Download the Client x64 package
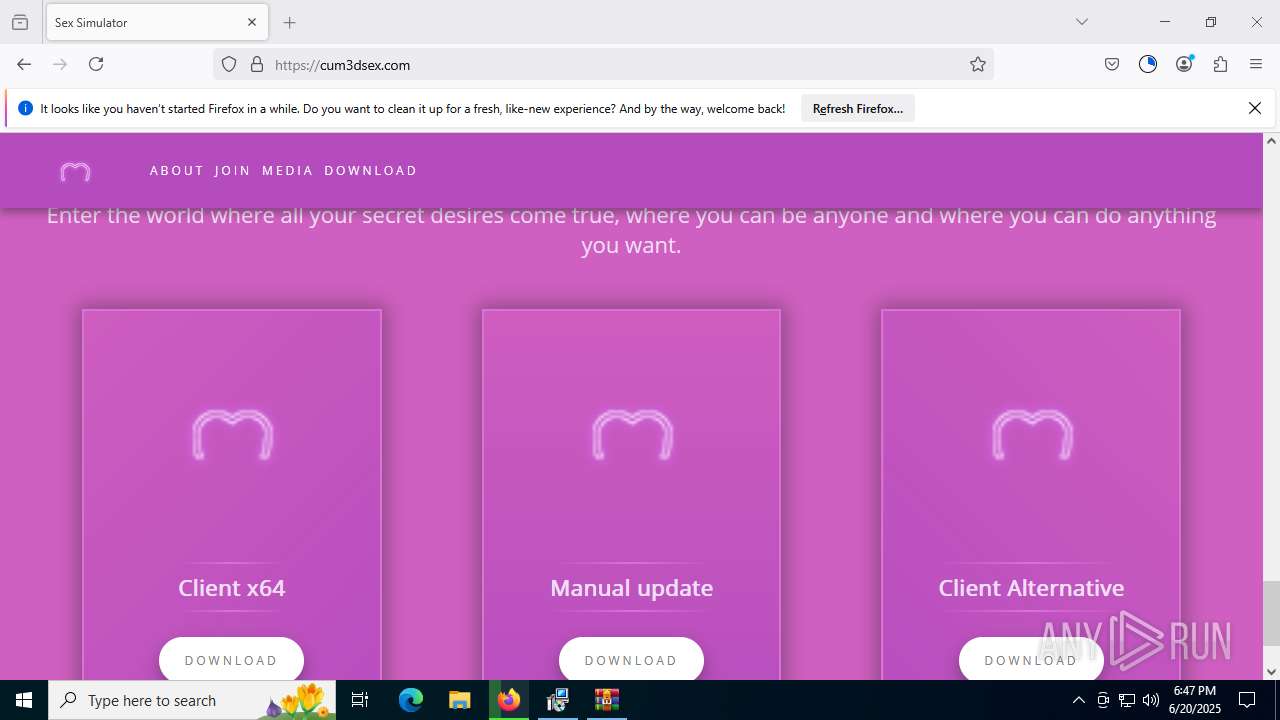1280x720 pixels. point(231,660)
